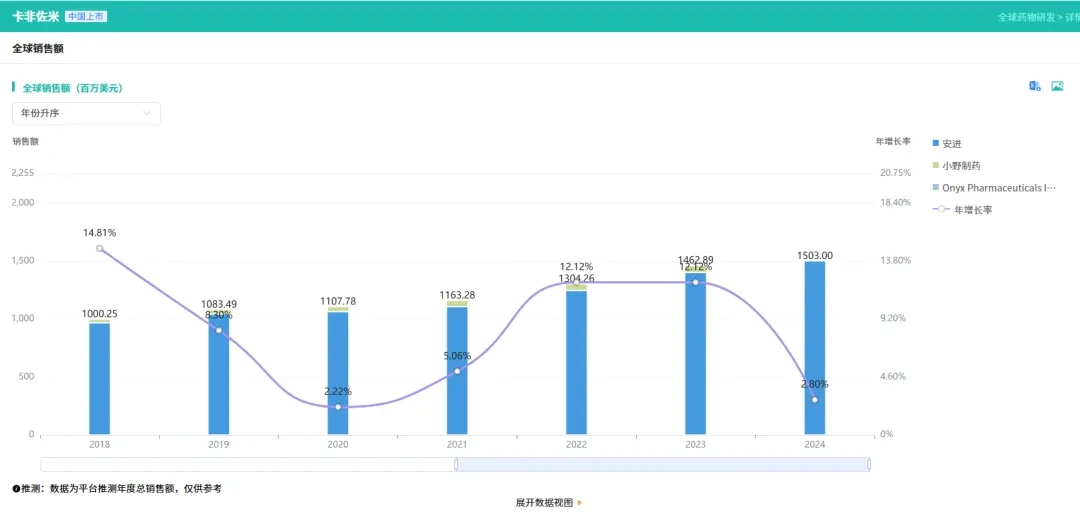Select the 全球销售额 tab heading
The image size is (1080, 516).
pos(39,48)
